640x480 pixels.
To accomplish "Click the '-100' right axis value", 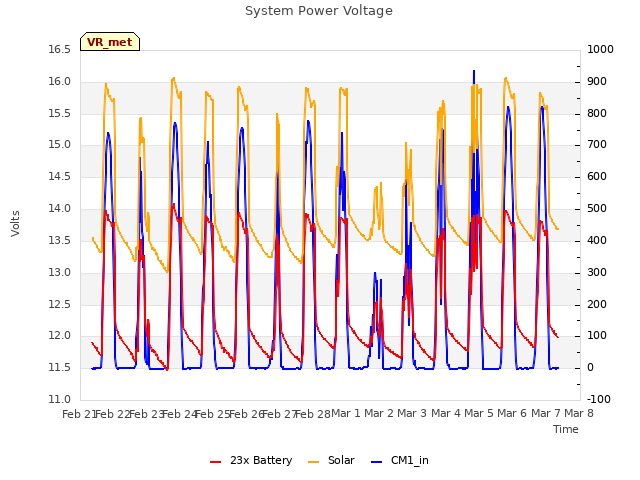I will [x=599, y=399].
